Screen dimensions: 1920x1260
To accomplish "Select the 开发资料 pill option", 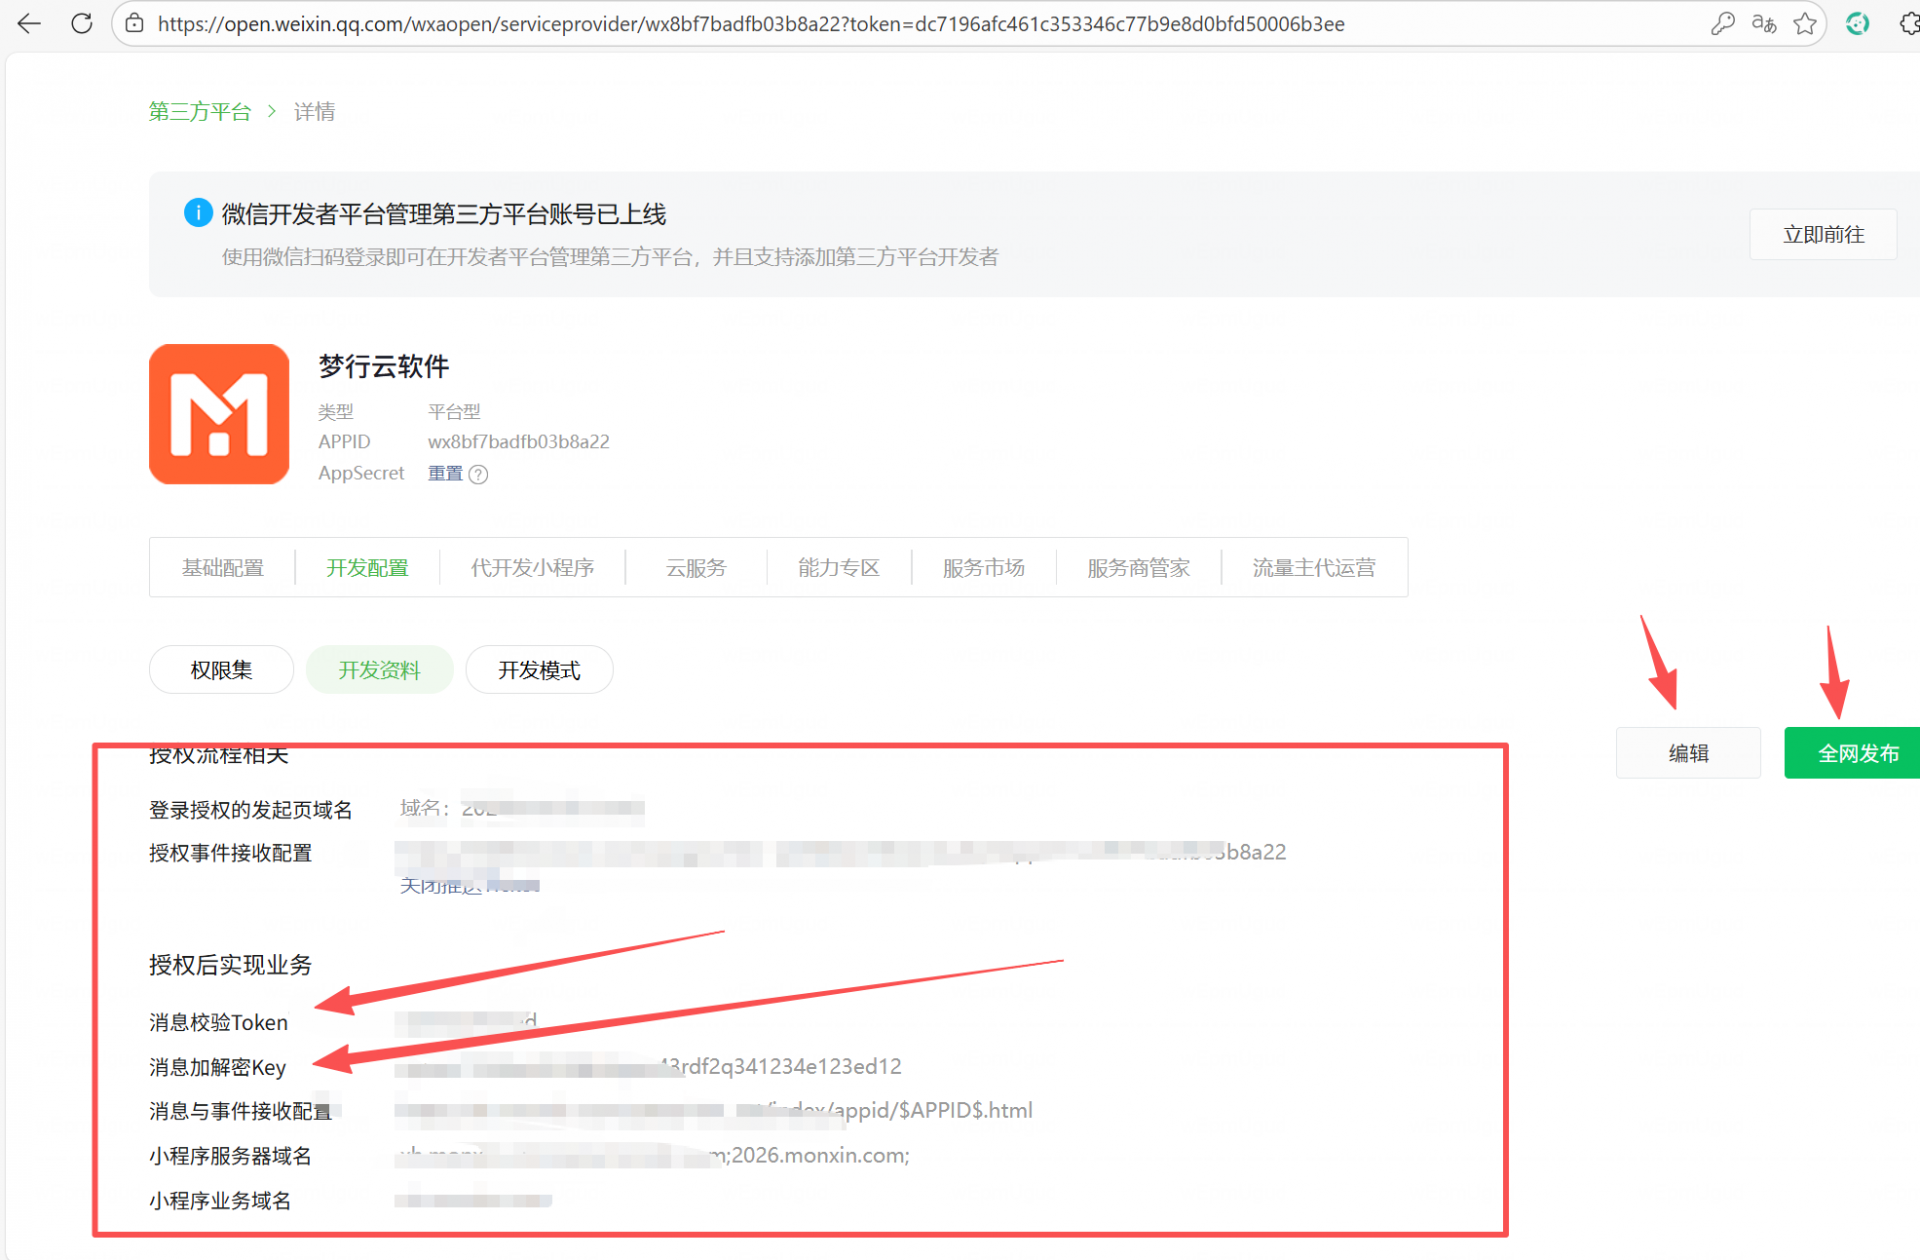I will tap(379, 670).
